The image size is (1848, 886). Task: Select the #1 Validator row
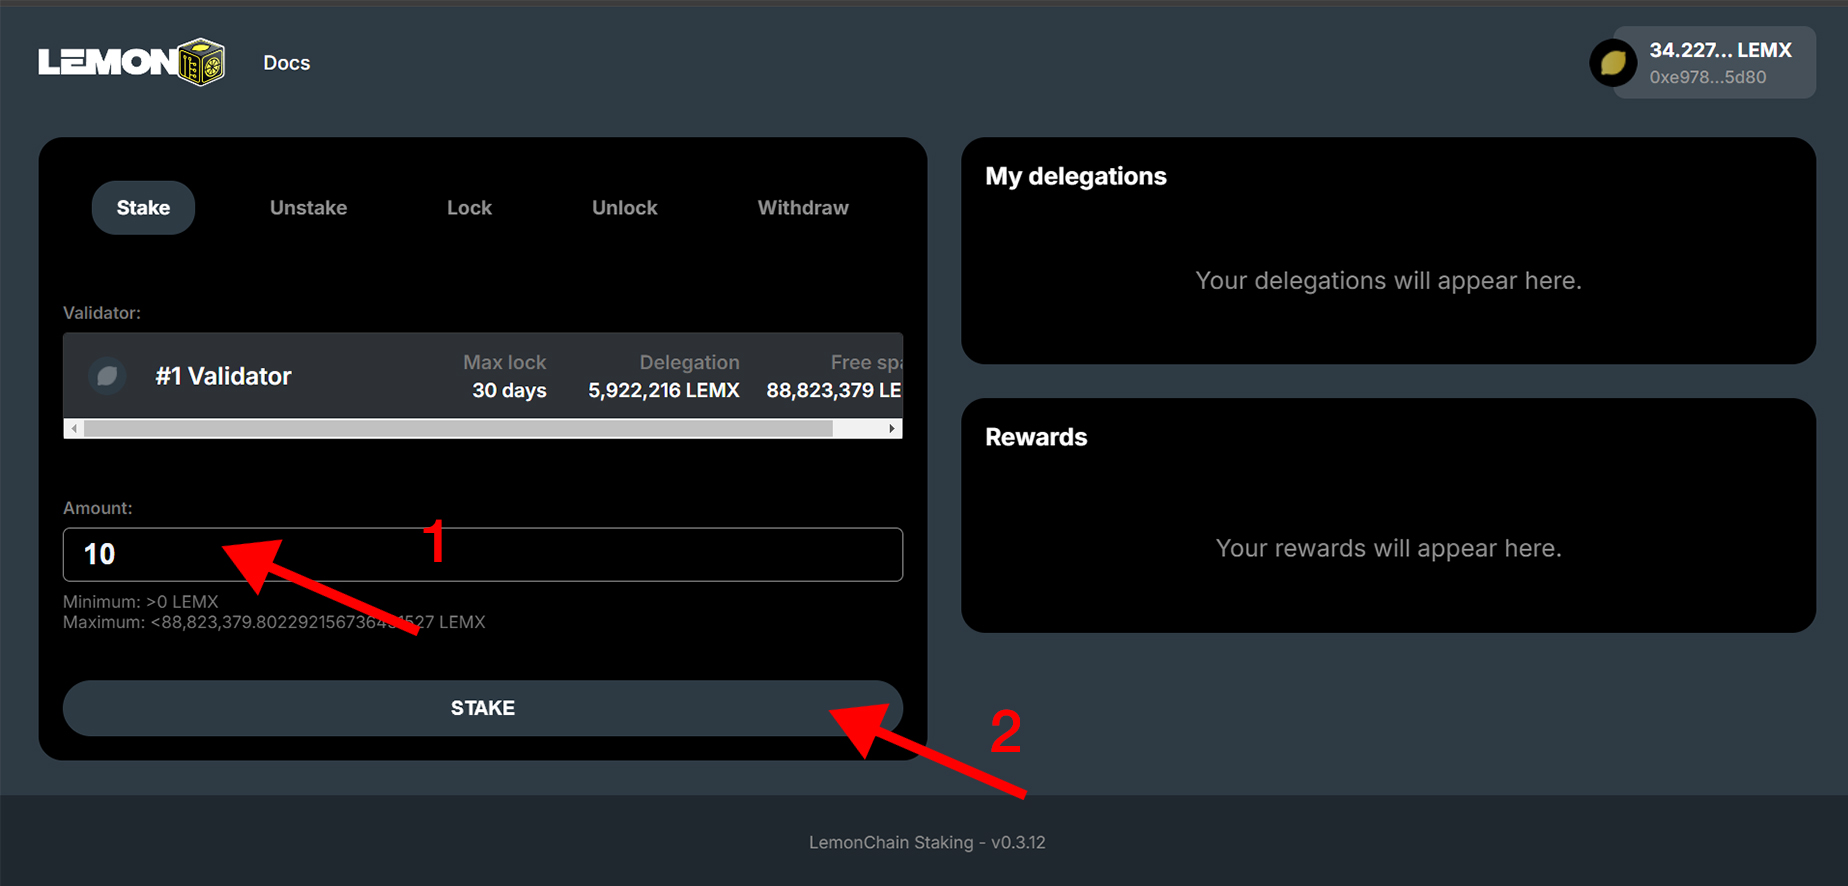tap(483, 376)
